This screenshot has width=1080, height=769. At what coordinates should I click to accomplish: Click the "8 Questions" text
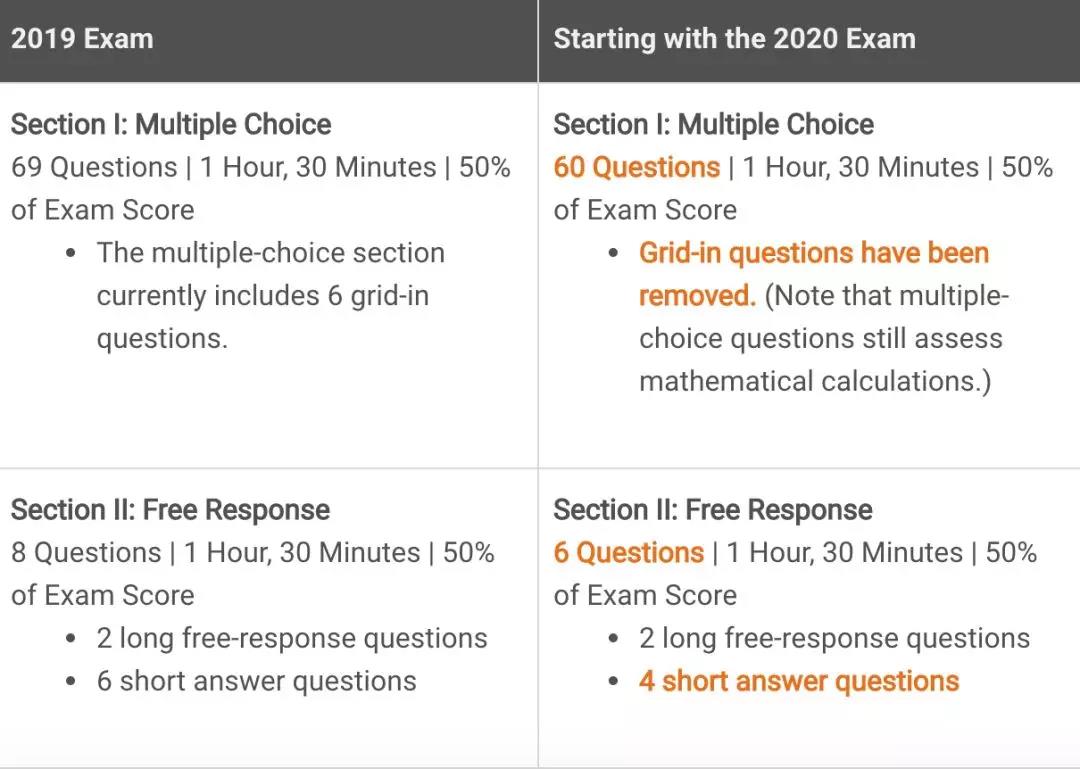(86, 553)
